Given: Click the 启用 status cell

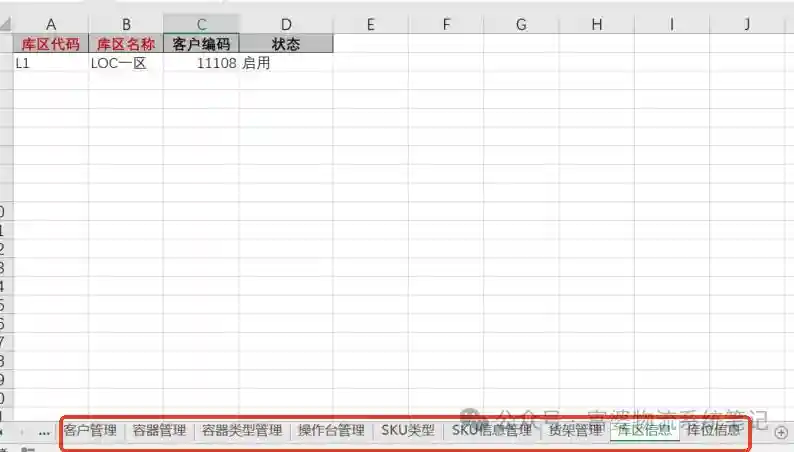Looking at the screenshot, I should point(285,63).
